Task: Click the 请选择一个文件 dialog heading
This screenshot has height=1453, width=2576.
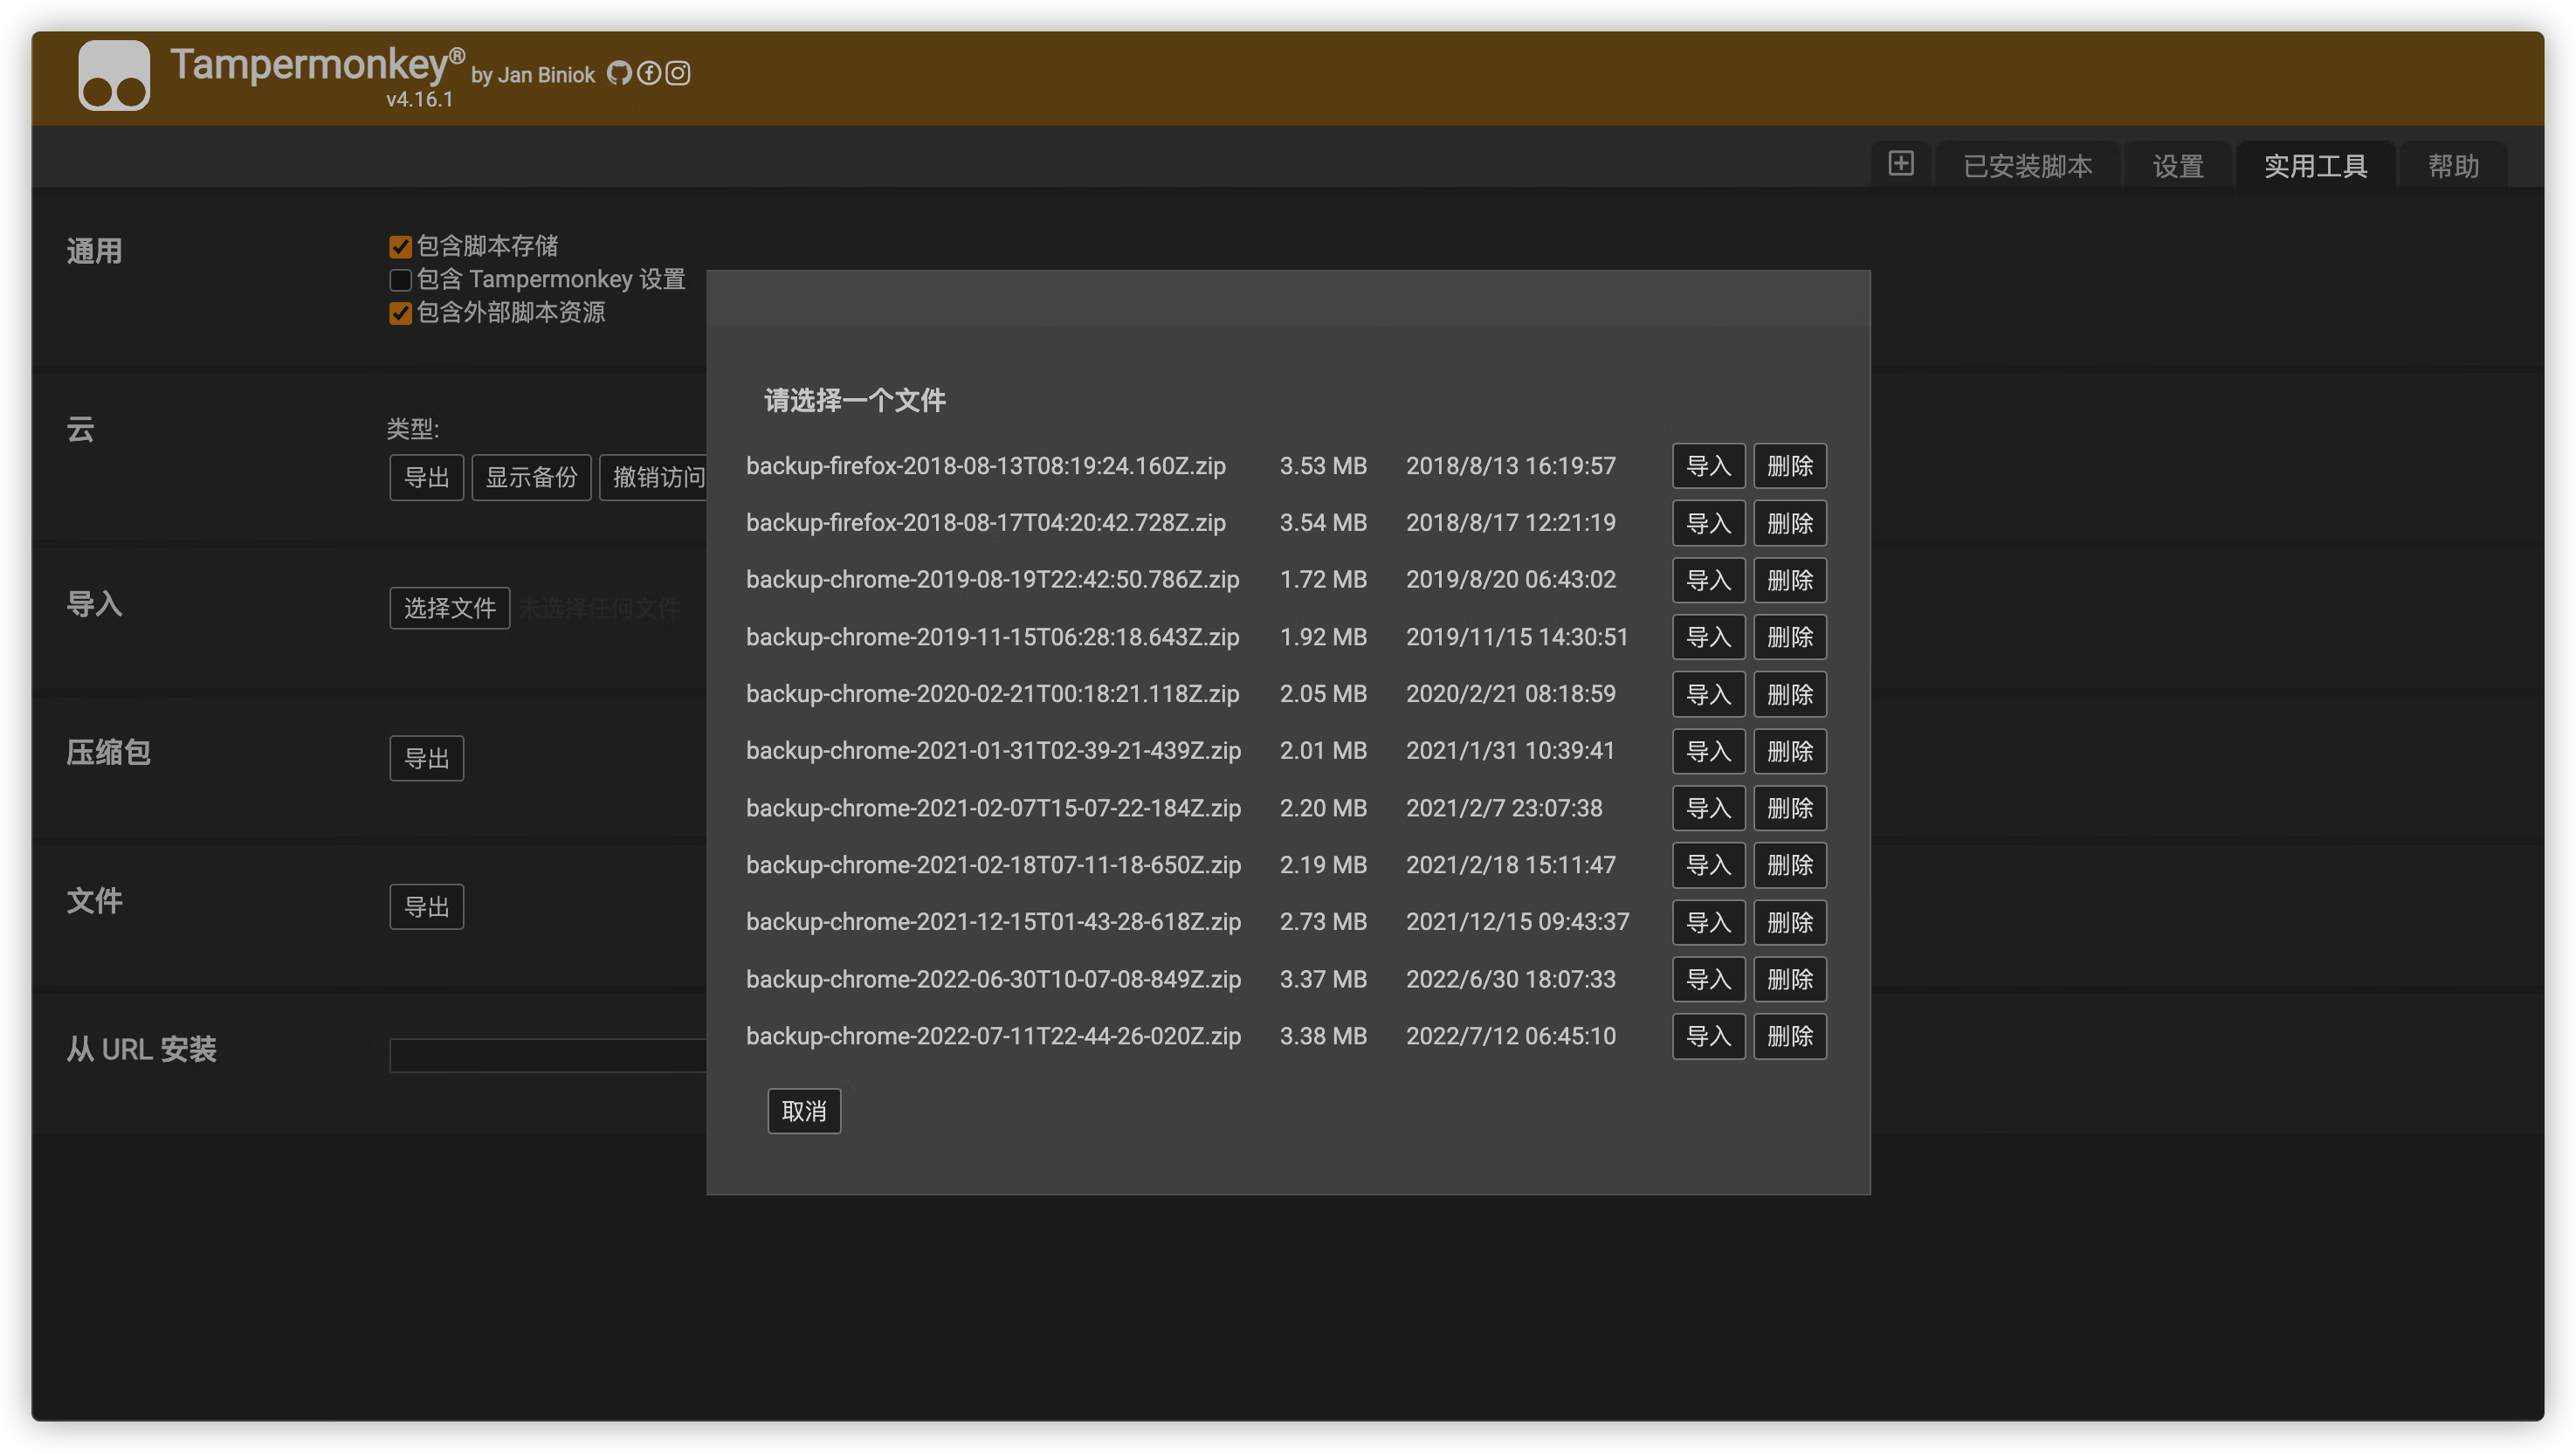Action: [x=855, y=401]
